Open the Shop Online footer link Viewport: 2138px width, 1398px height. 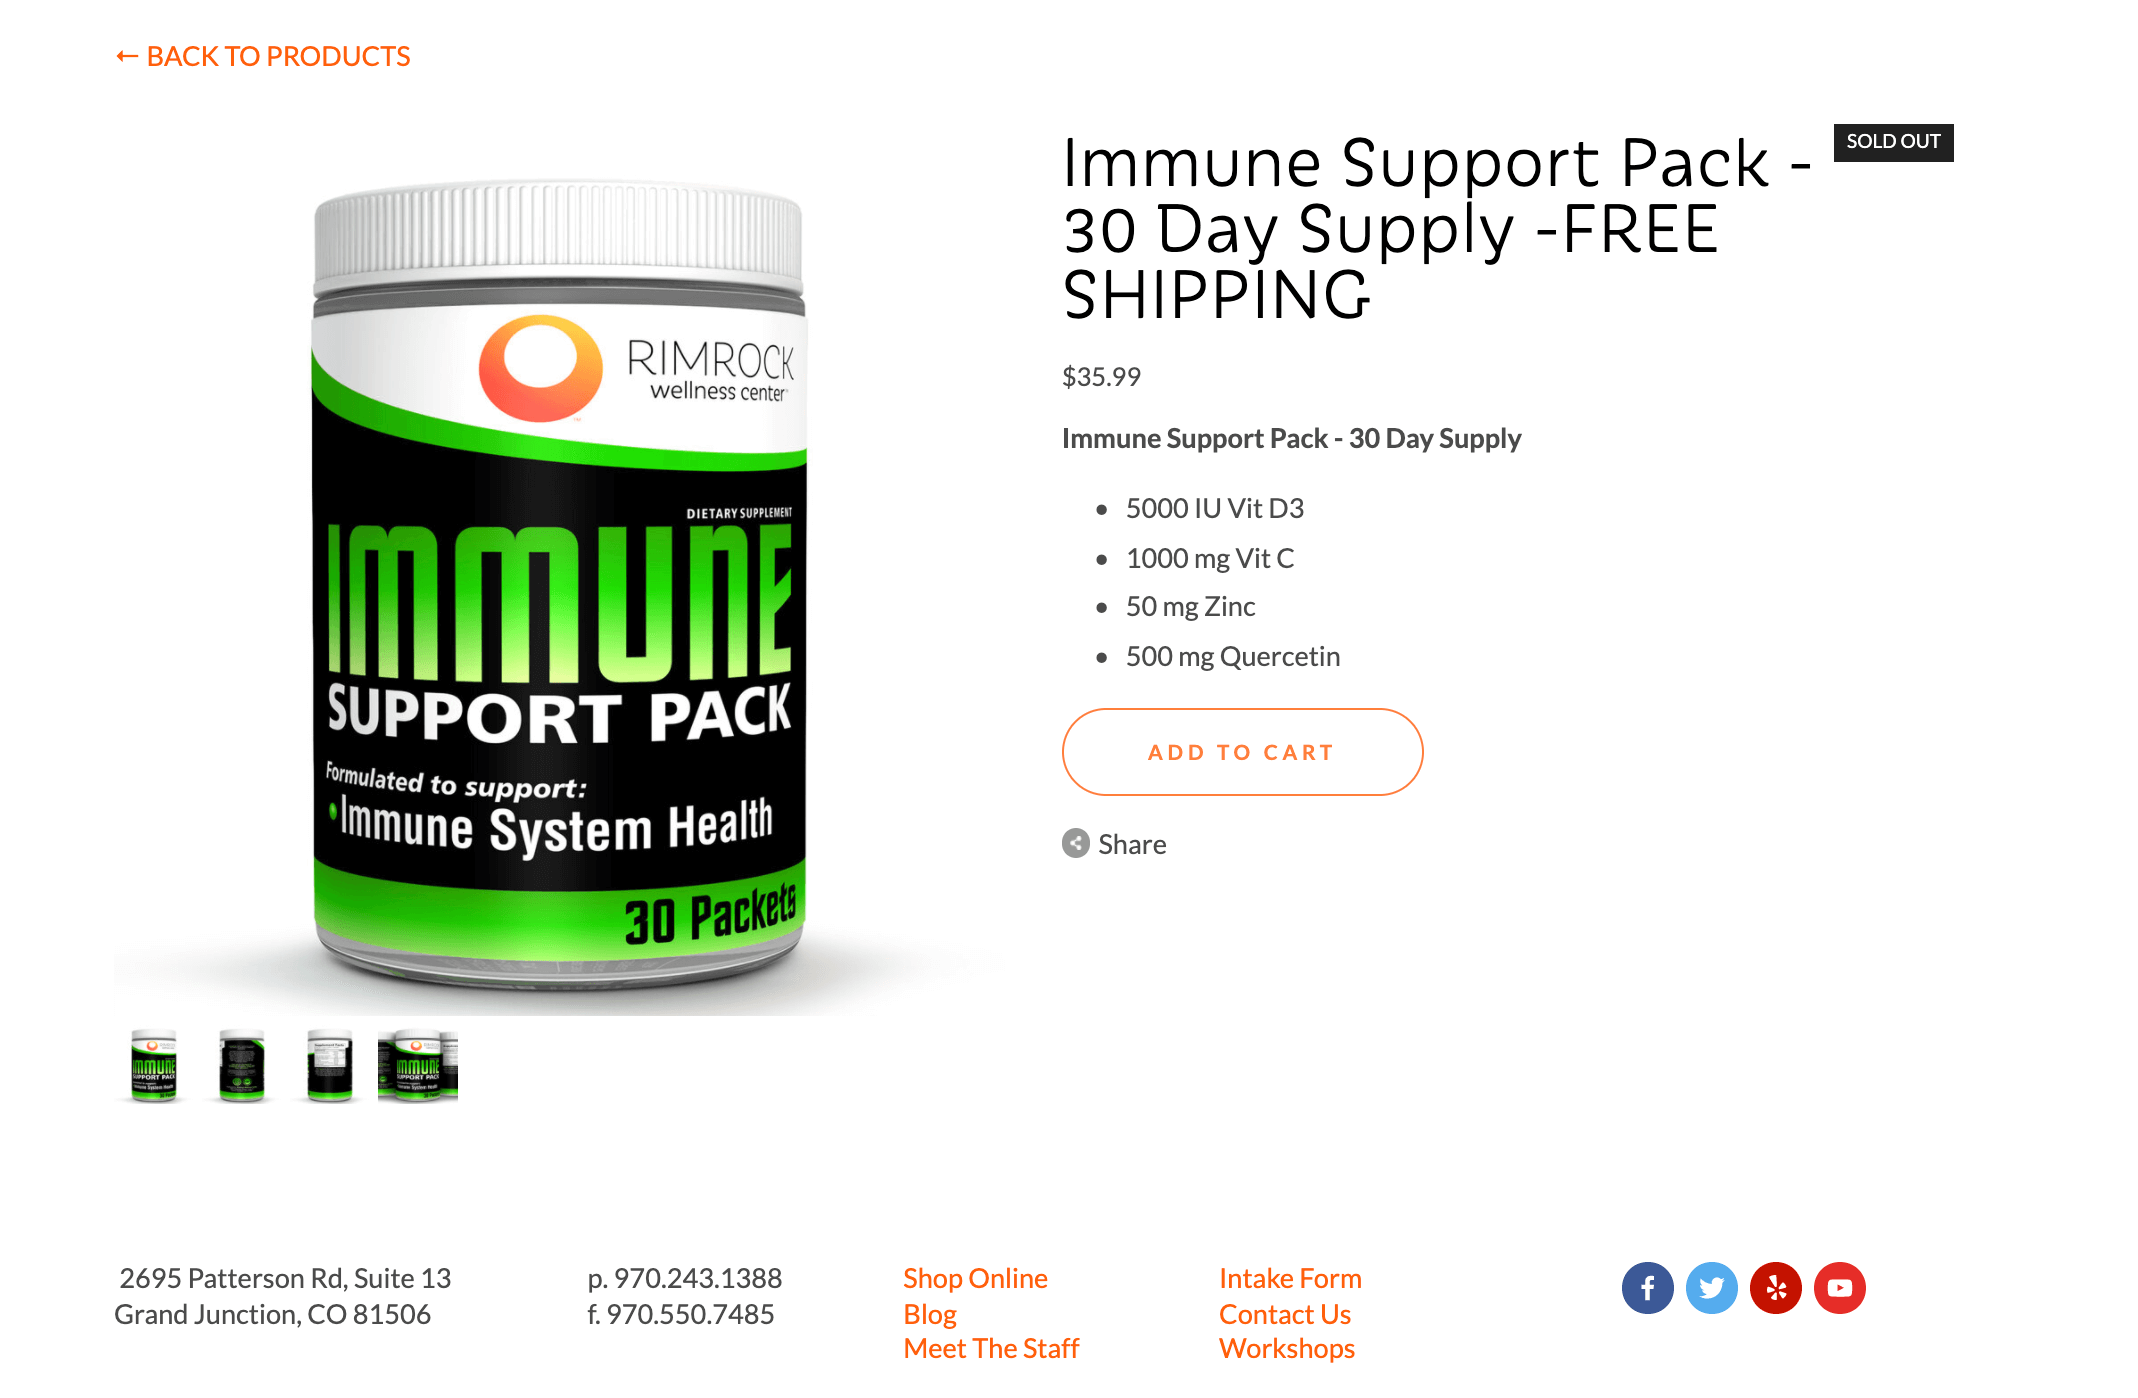pyautogui.click(x=975, y=1278)
